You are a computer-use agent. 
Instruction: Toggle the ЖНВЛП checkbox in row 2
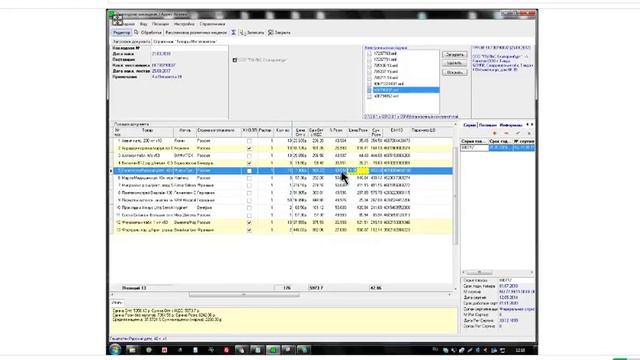[249, 149]
